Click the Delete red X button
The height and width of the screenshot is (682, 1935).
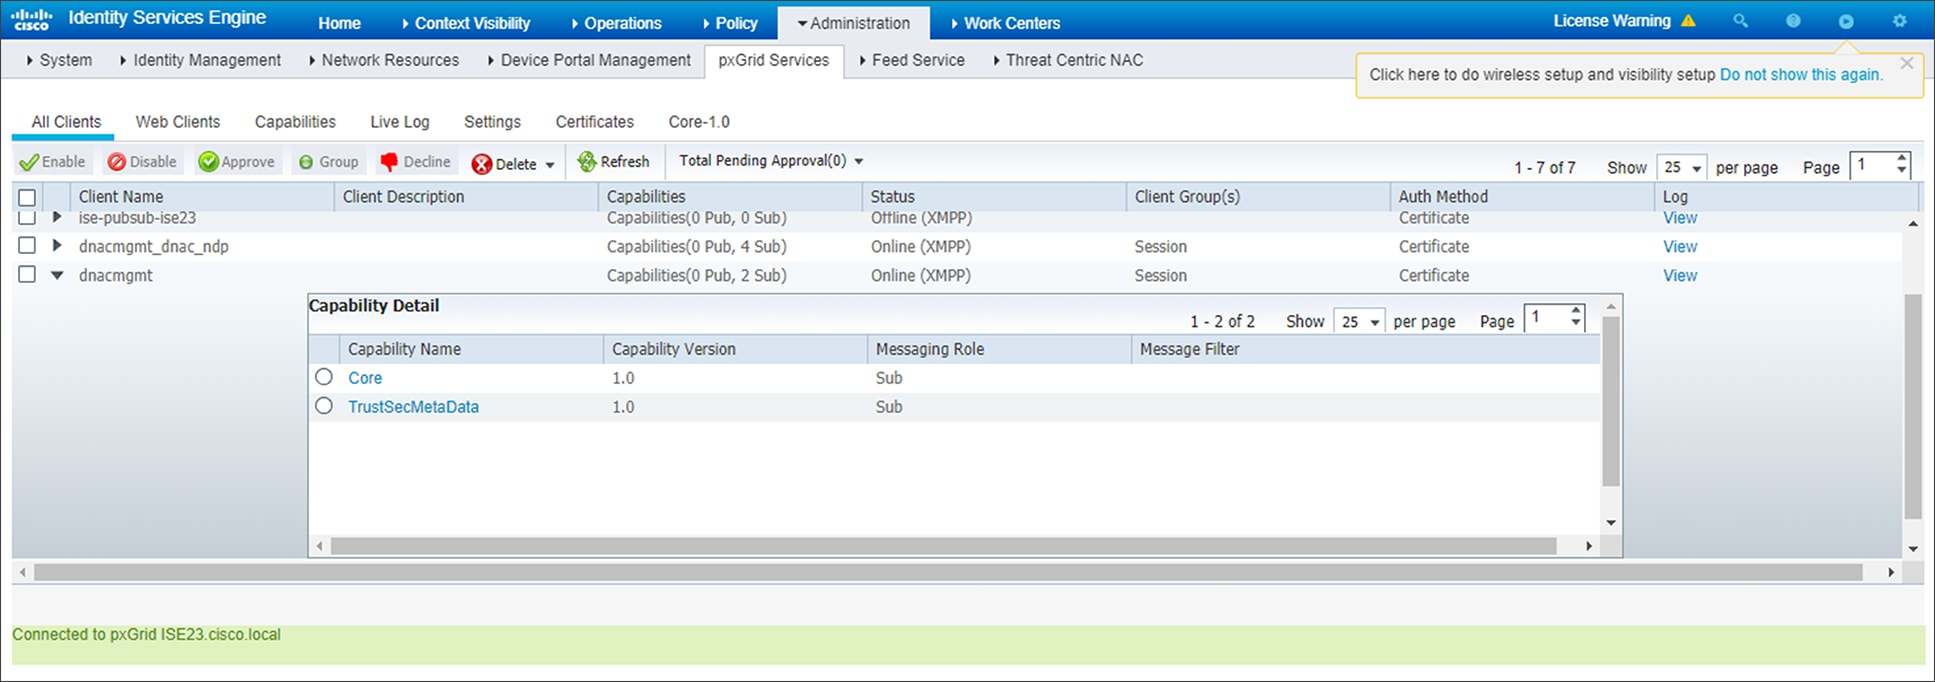click(x=504, y=164)
